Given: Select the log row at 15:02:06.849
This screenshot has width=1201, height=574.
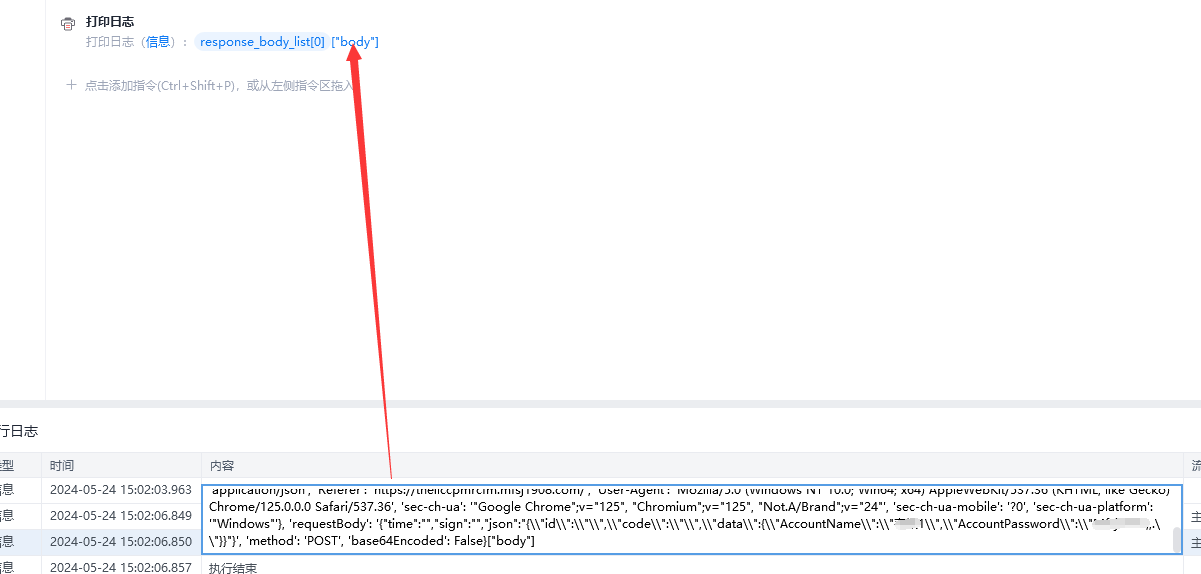Looking at the screenshot, I should (x=100, y=516).
